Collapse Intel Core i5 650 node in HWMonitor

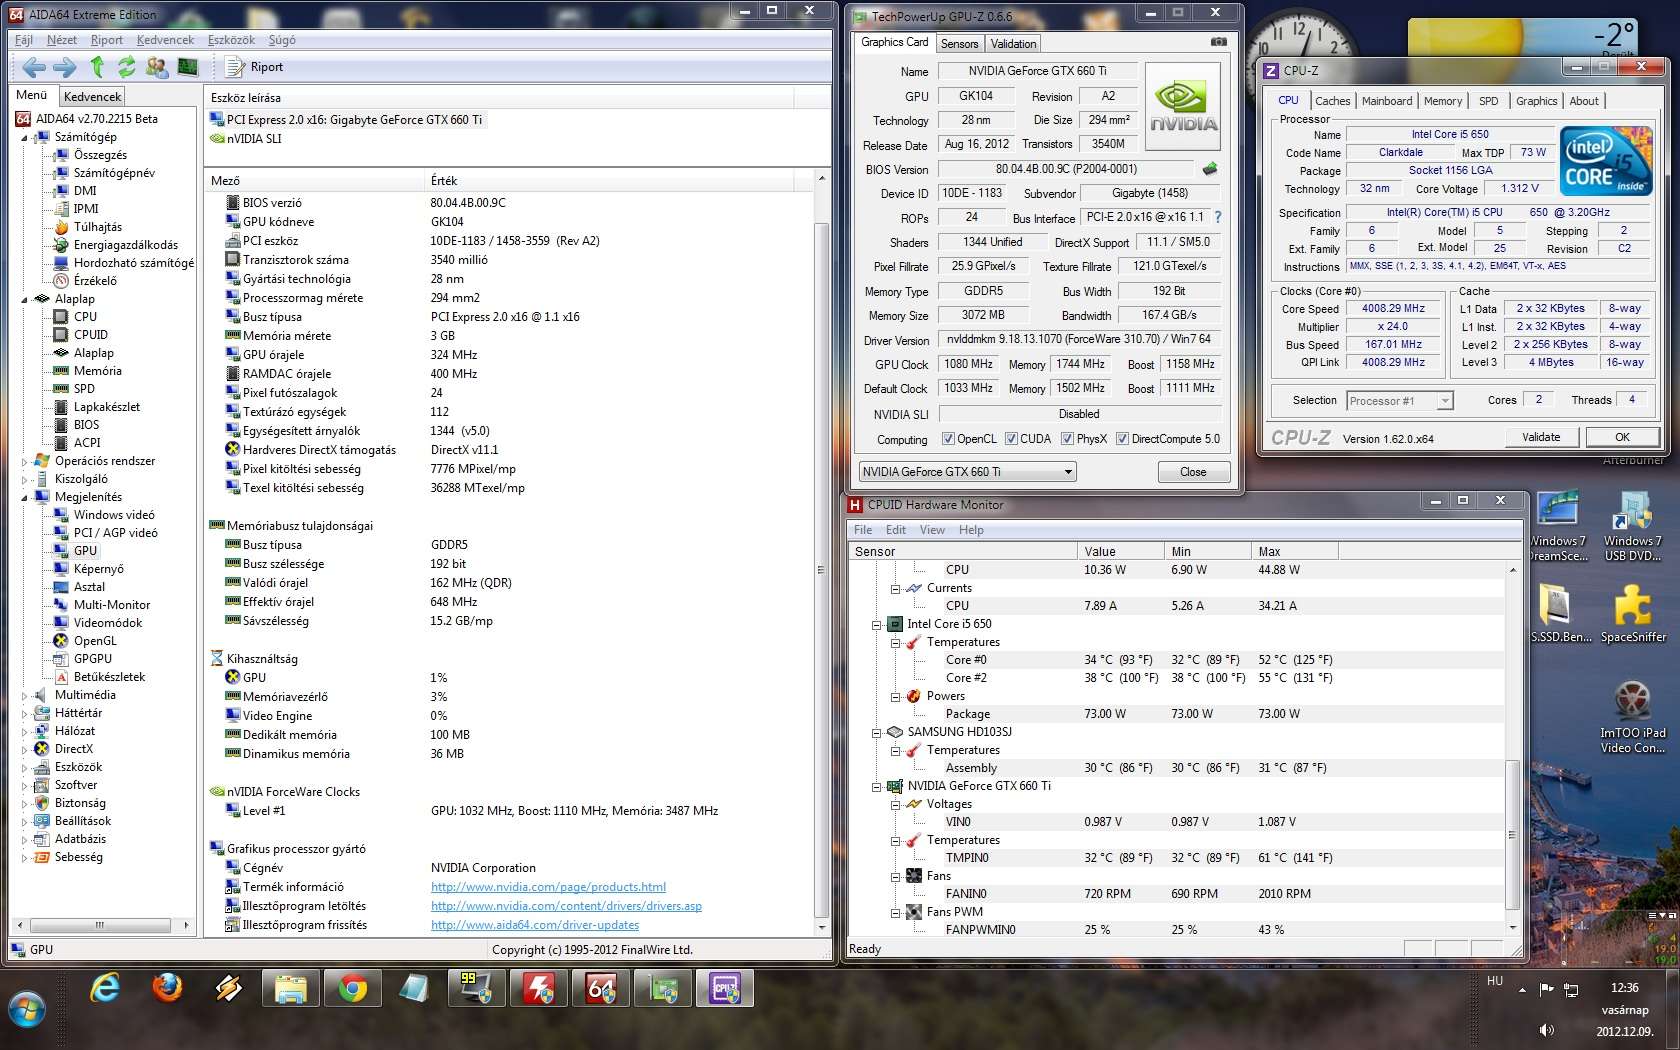[876, 624]
